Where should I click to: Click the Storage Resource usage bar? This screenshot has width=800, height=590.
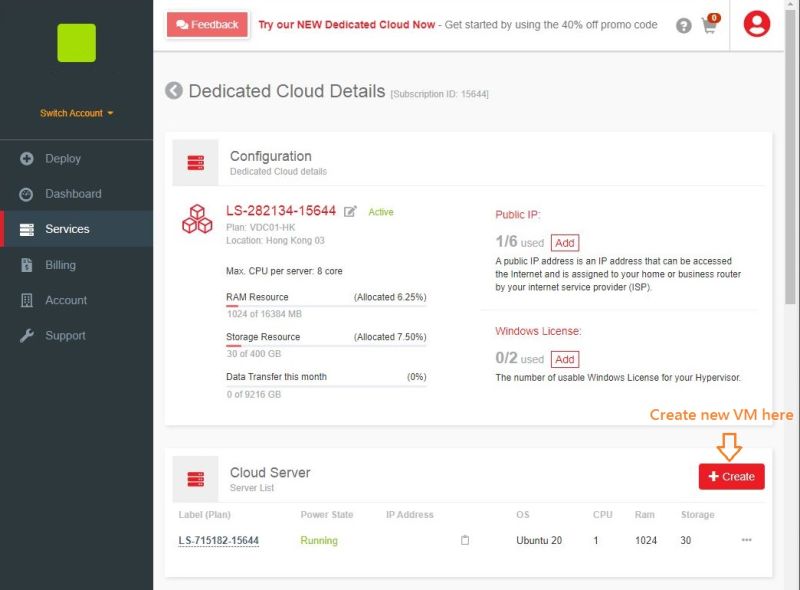[x=326, y=346]
